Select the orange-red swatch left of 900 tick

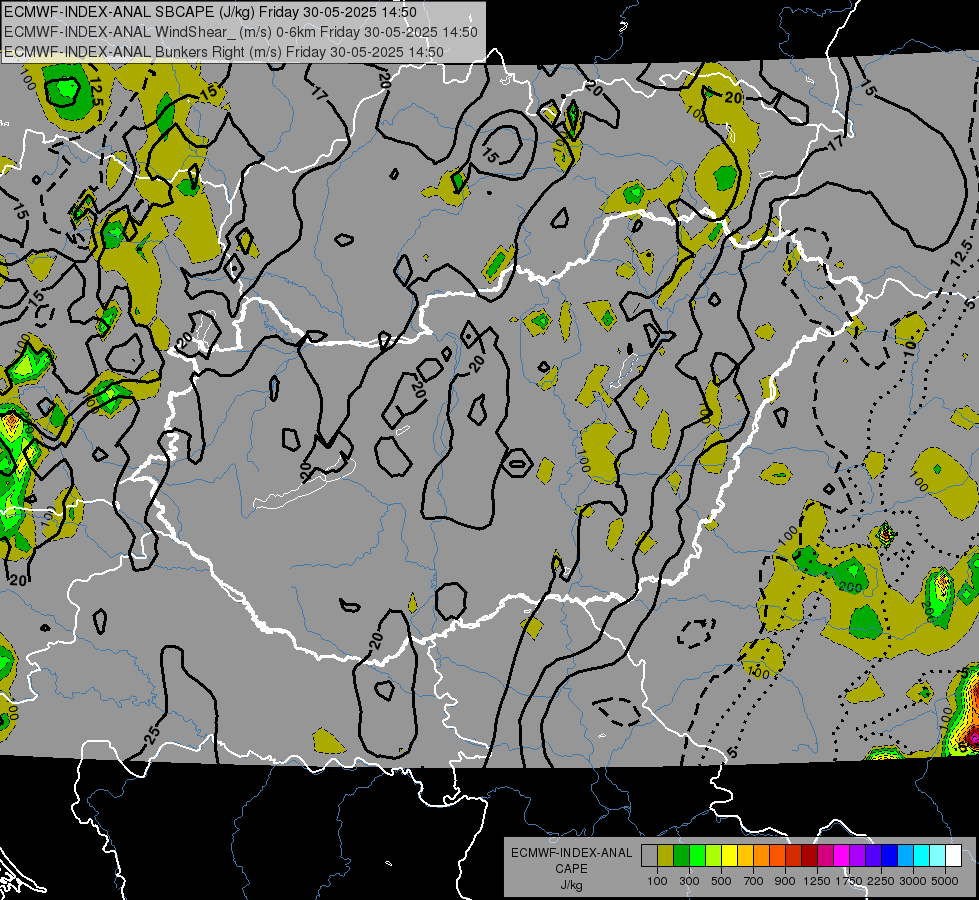(x=777, y=856)
